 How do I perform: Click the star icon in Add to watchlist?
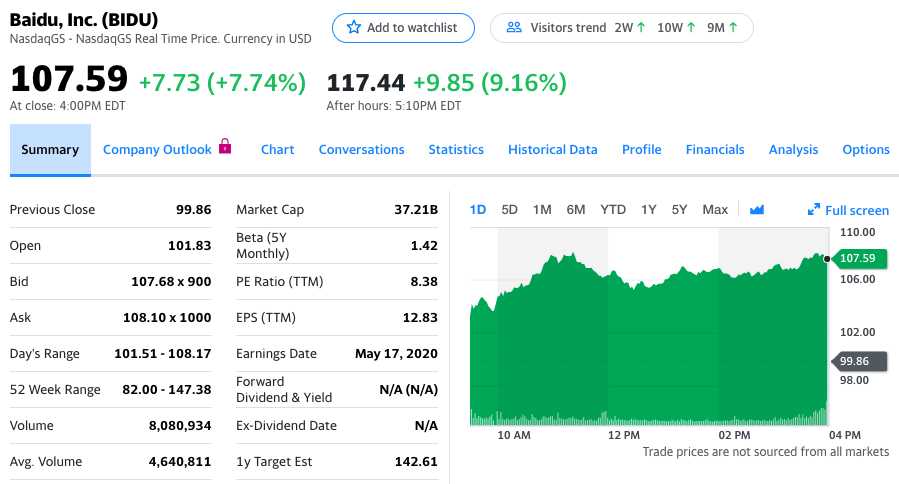[352, 28]
